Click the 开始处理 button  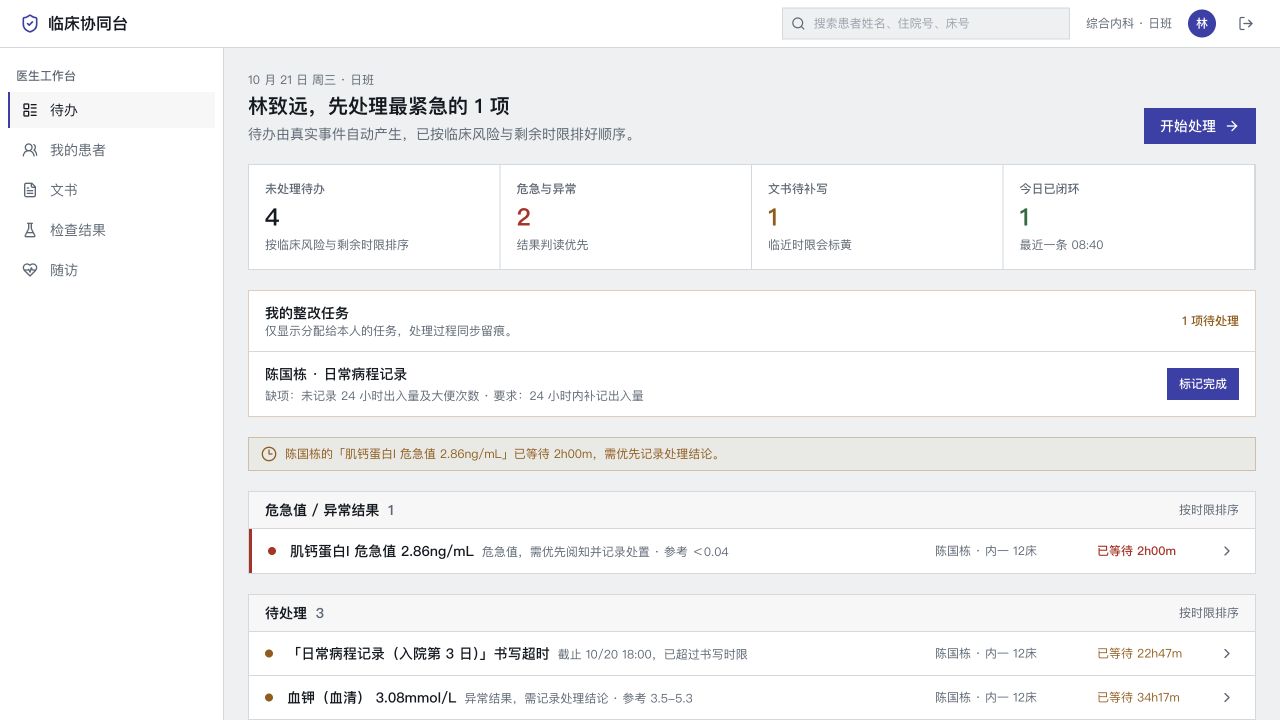(x=1200, y=126)
